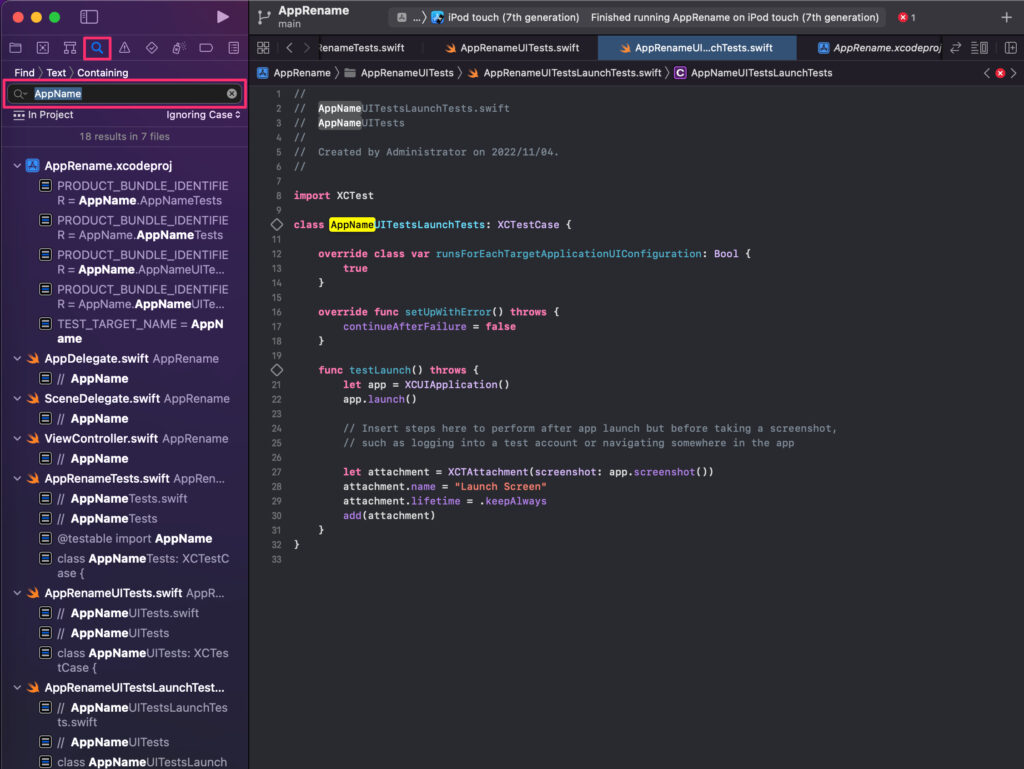Open the Source Control navigator icon

(x=42, y=48)
